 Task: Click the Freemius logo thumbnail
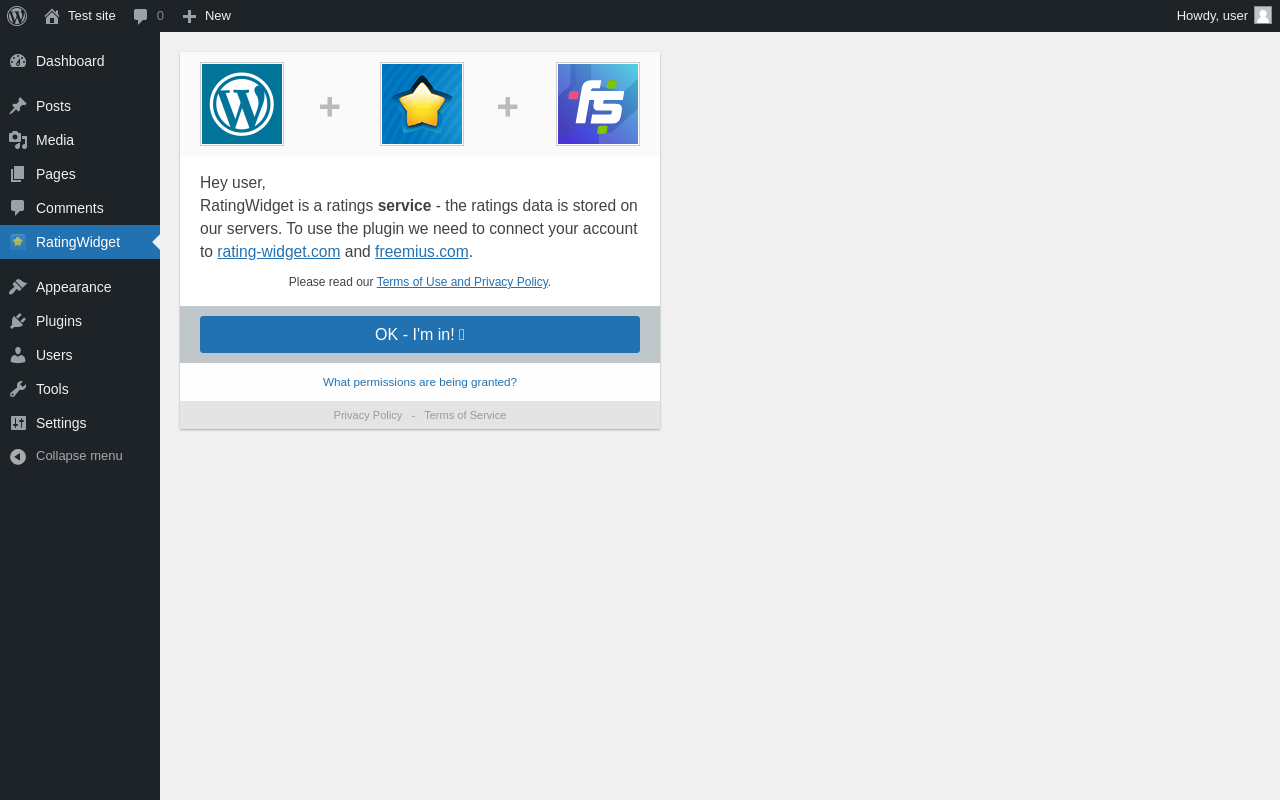pos(598,104)
